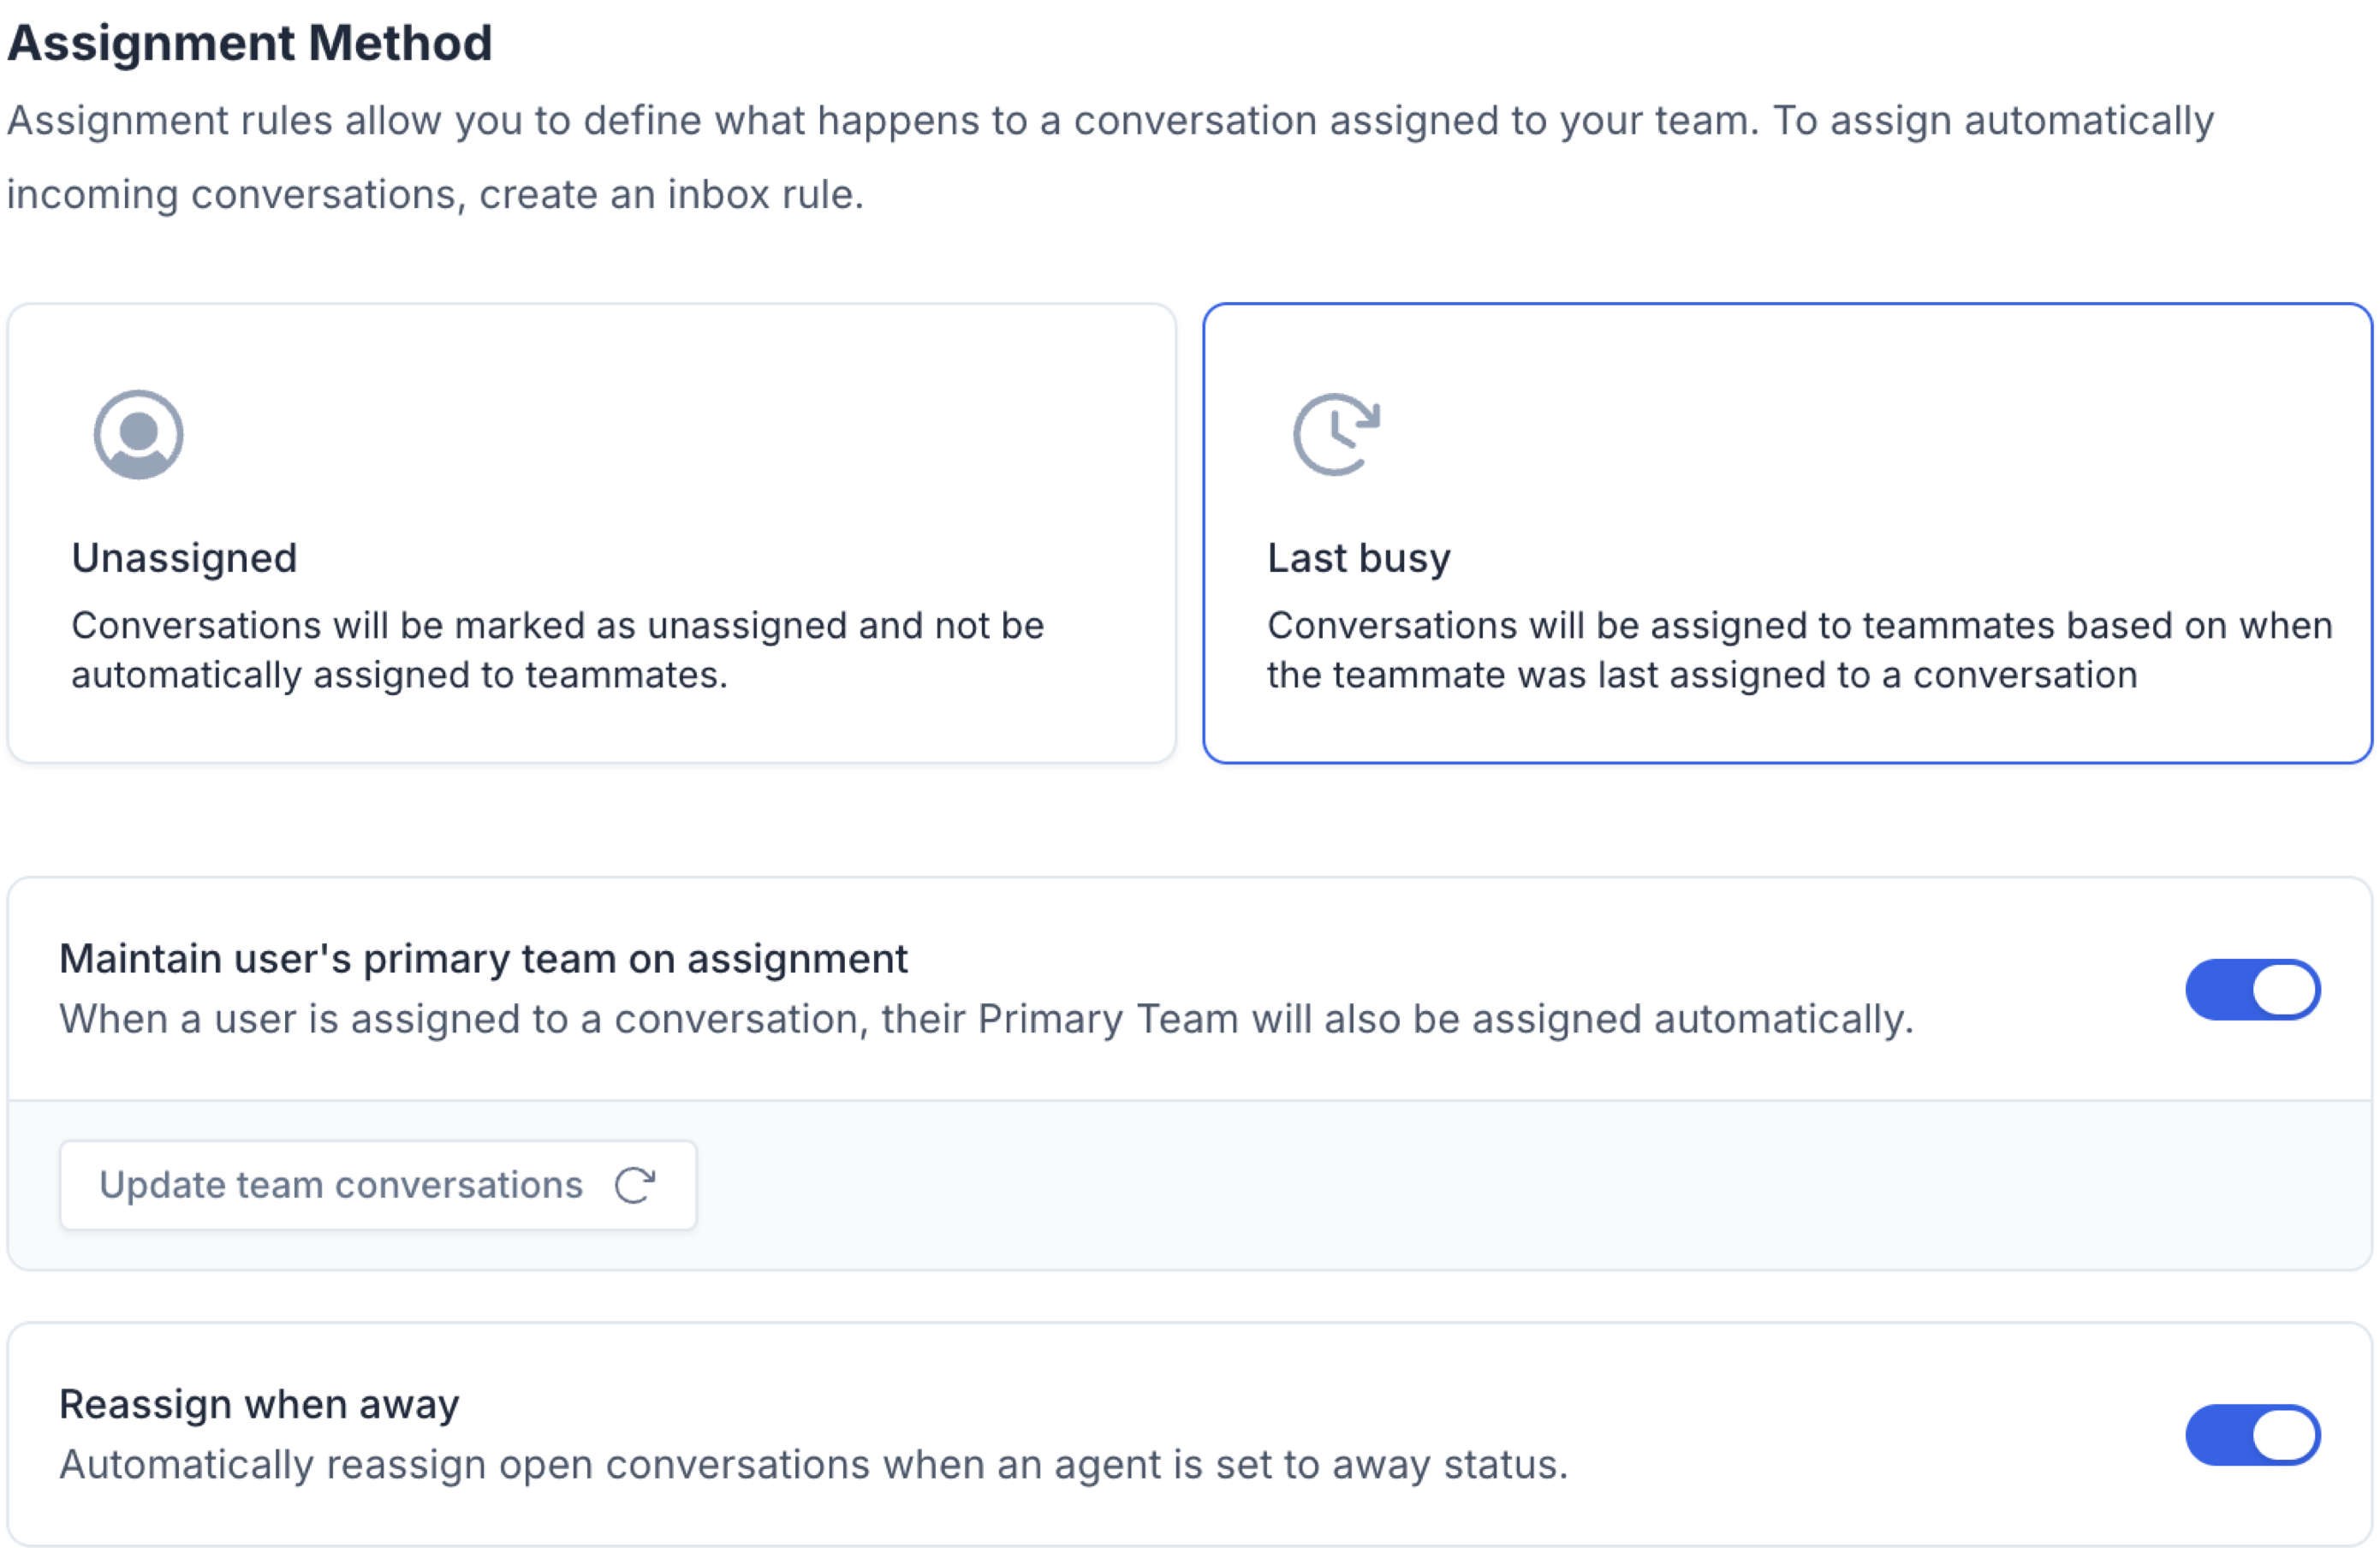
Task: Click the Unassigned user avatar icon
Action: [x=138, y=435]
